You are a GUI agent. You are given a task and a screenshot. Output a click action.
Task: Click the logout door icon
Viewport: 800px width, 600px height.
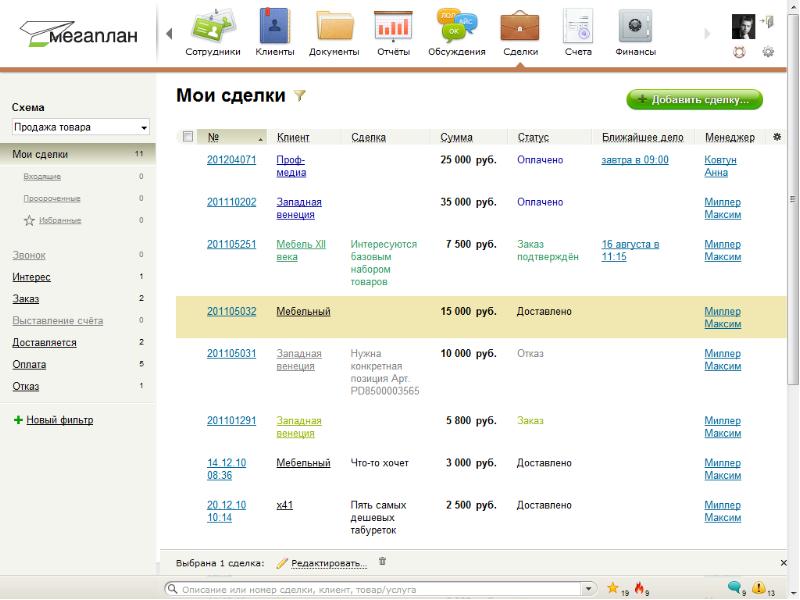[x=767, y=22]
